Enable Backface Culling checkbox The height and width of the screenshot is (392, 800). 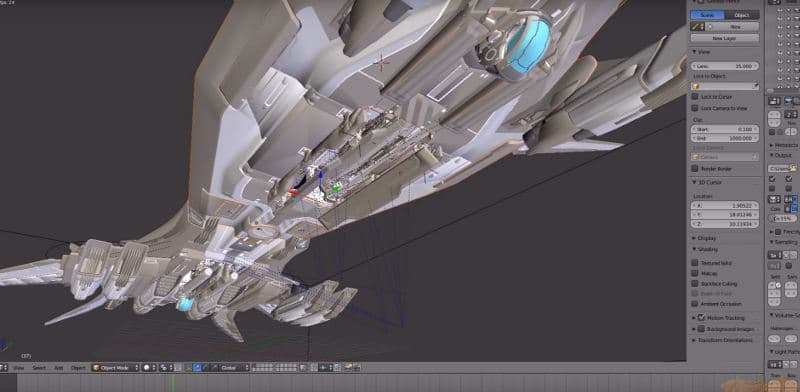pyautogui.click(x=694, y=283)
